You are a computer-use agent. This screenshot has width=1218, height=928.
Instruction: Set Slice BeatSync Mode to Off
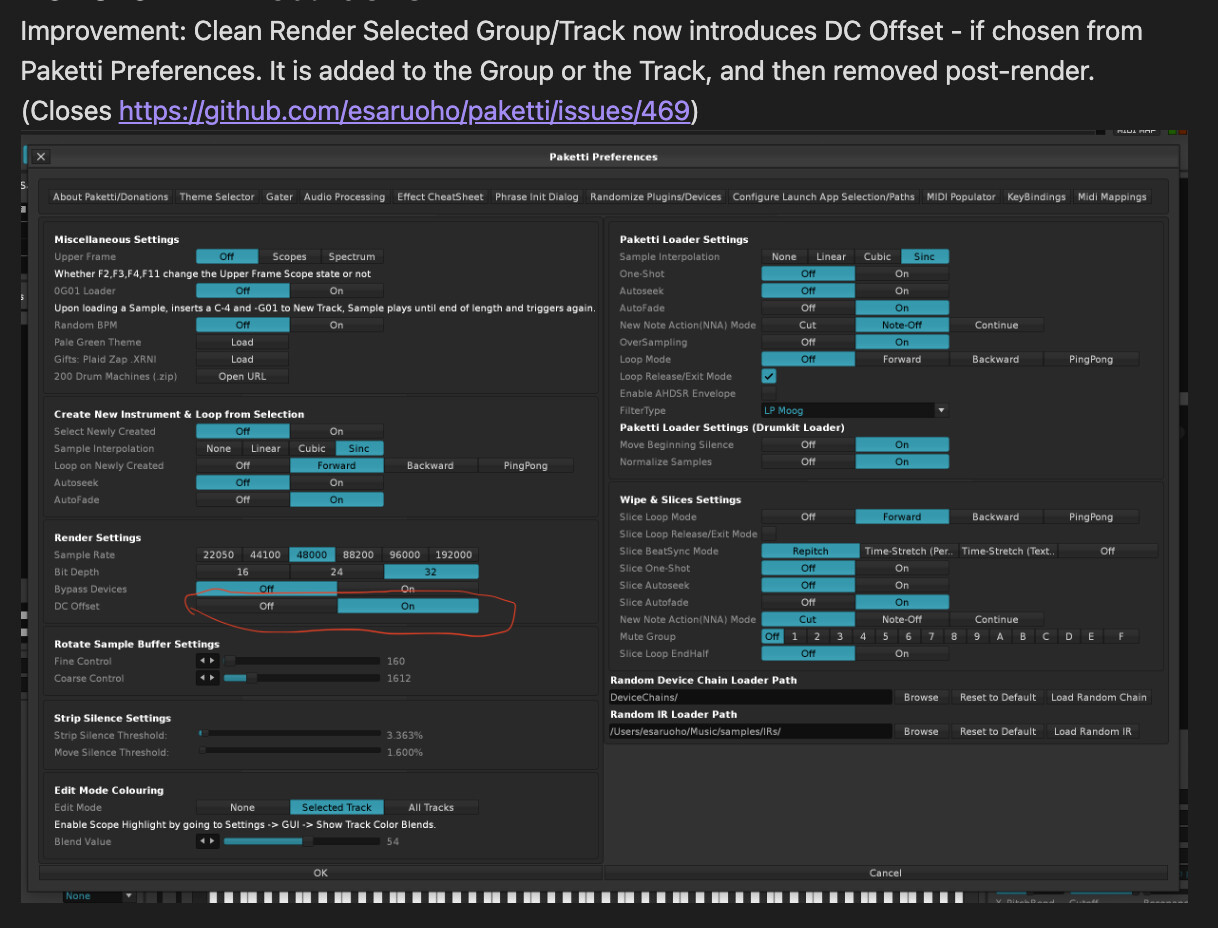[x=1108, y=551]
